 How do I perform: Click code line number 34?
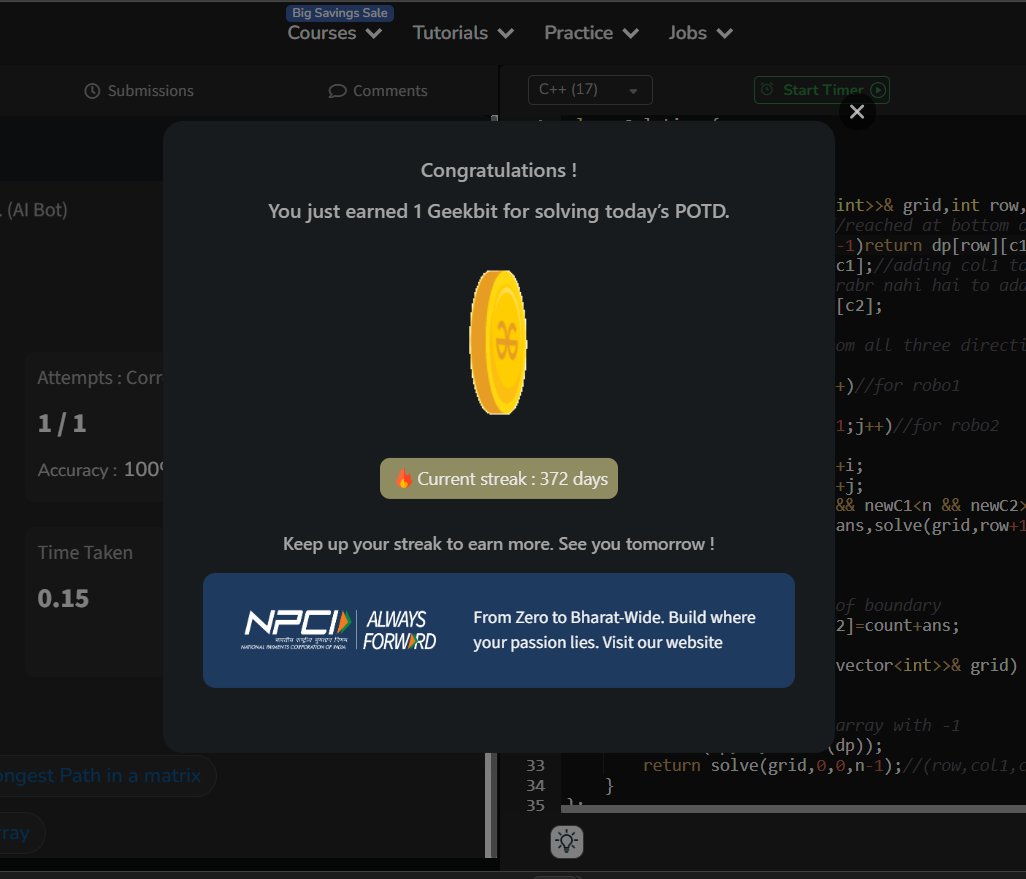click(535, 785)
